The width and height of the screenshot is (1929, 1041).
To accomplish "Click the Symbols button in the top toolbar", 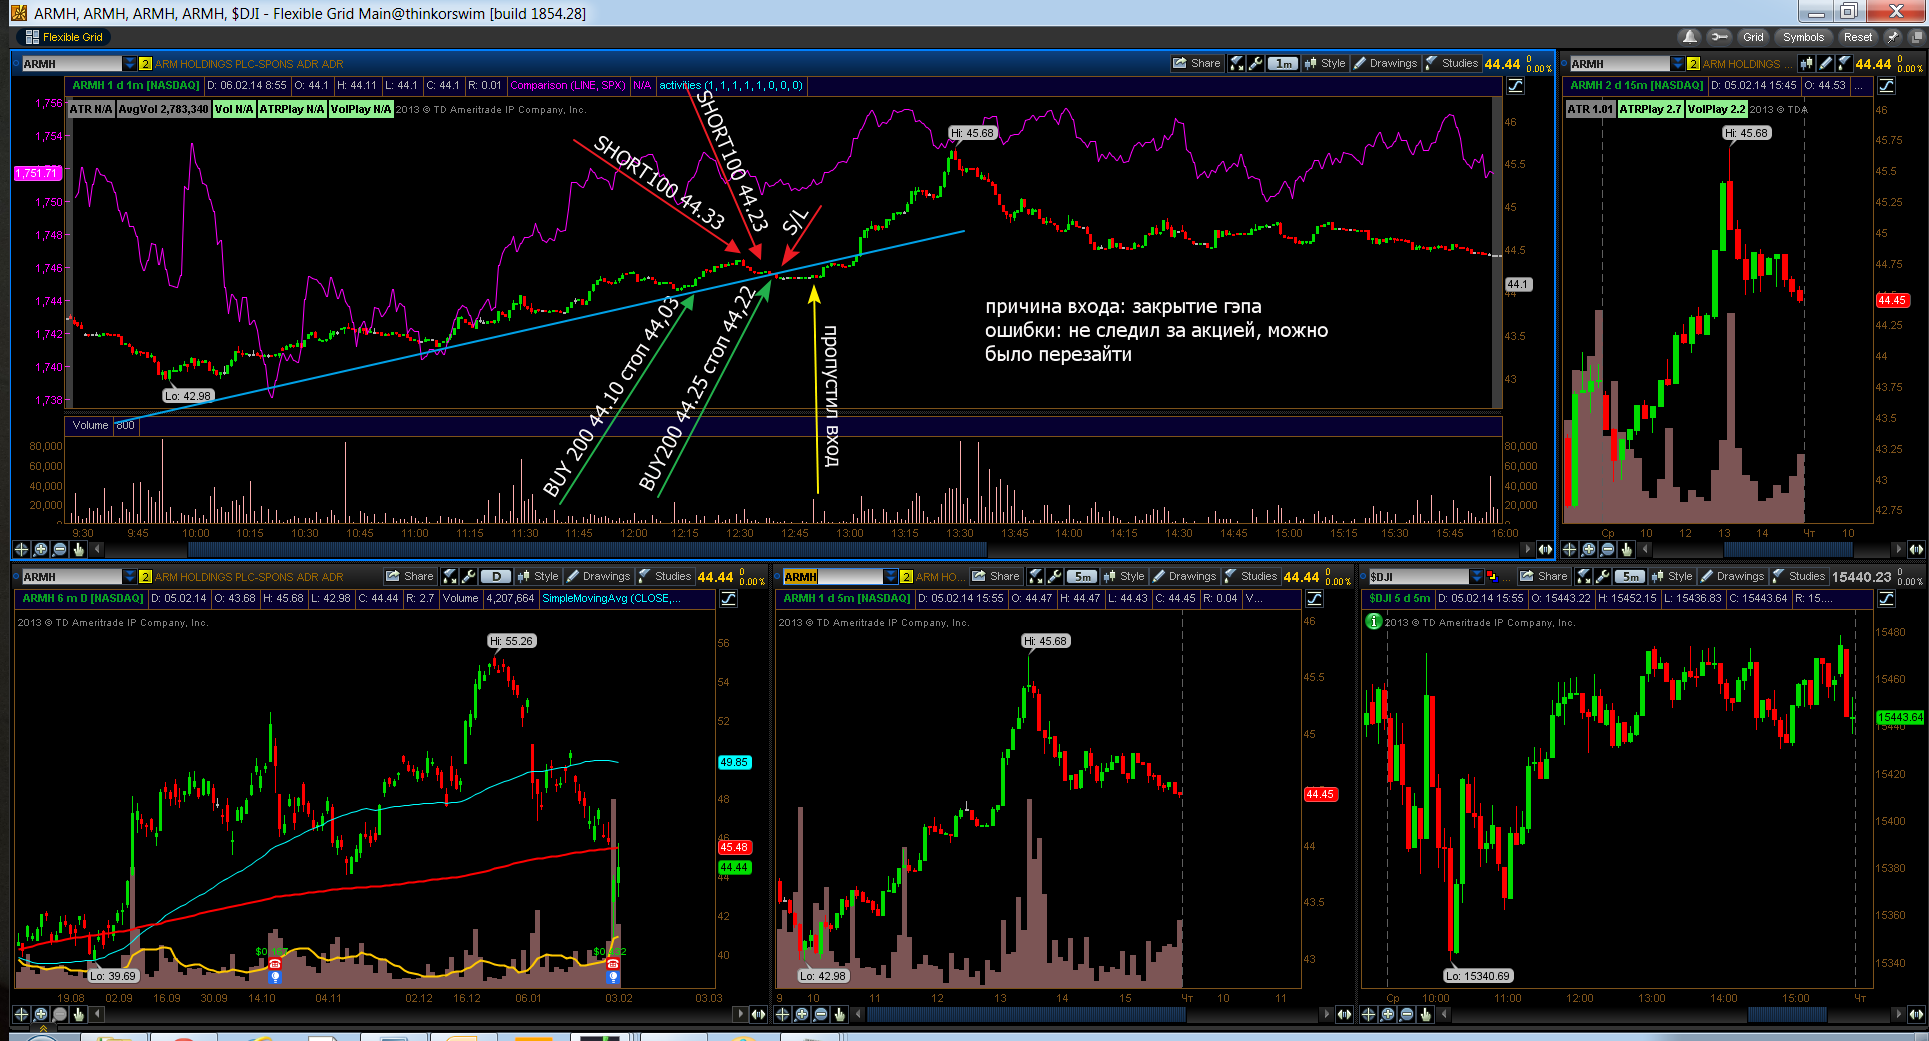I will pyautogui.click(x=1803, y=37).
